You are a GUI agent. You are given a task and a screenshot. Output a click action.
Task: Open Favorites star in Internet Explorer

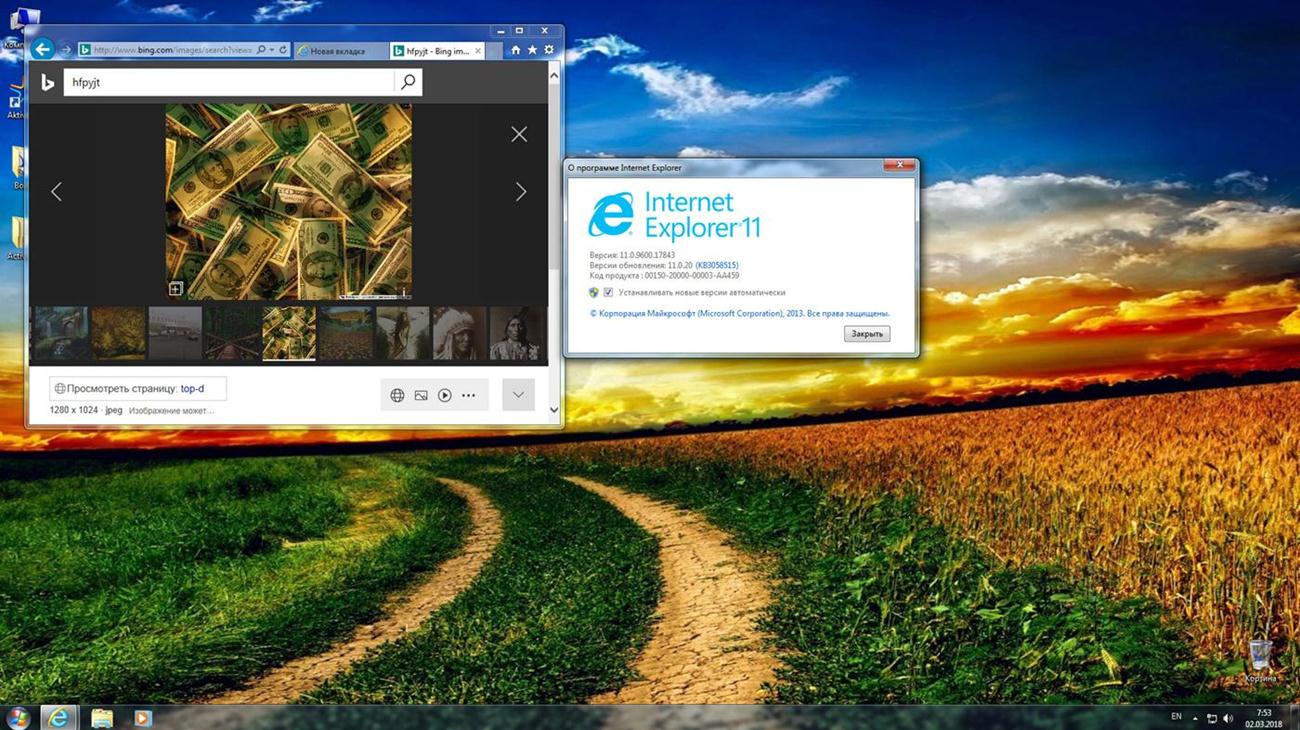click(532, 50)
